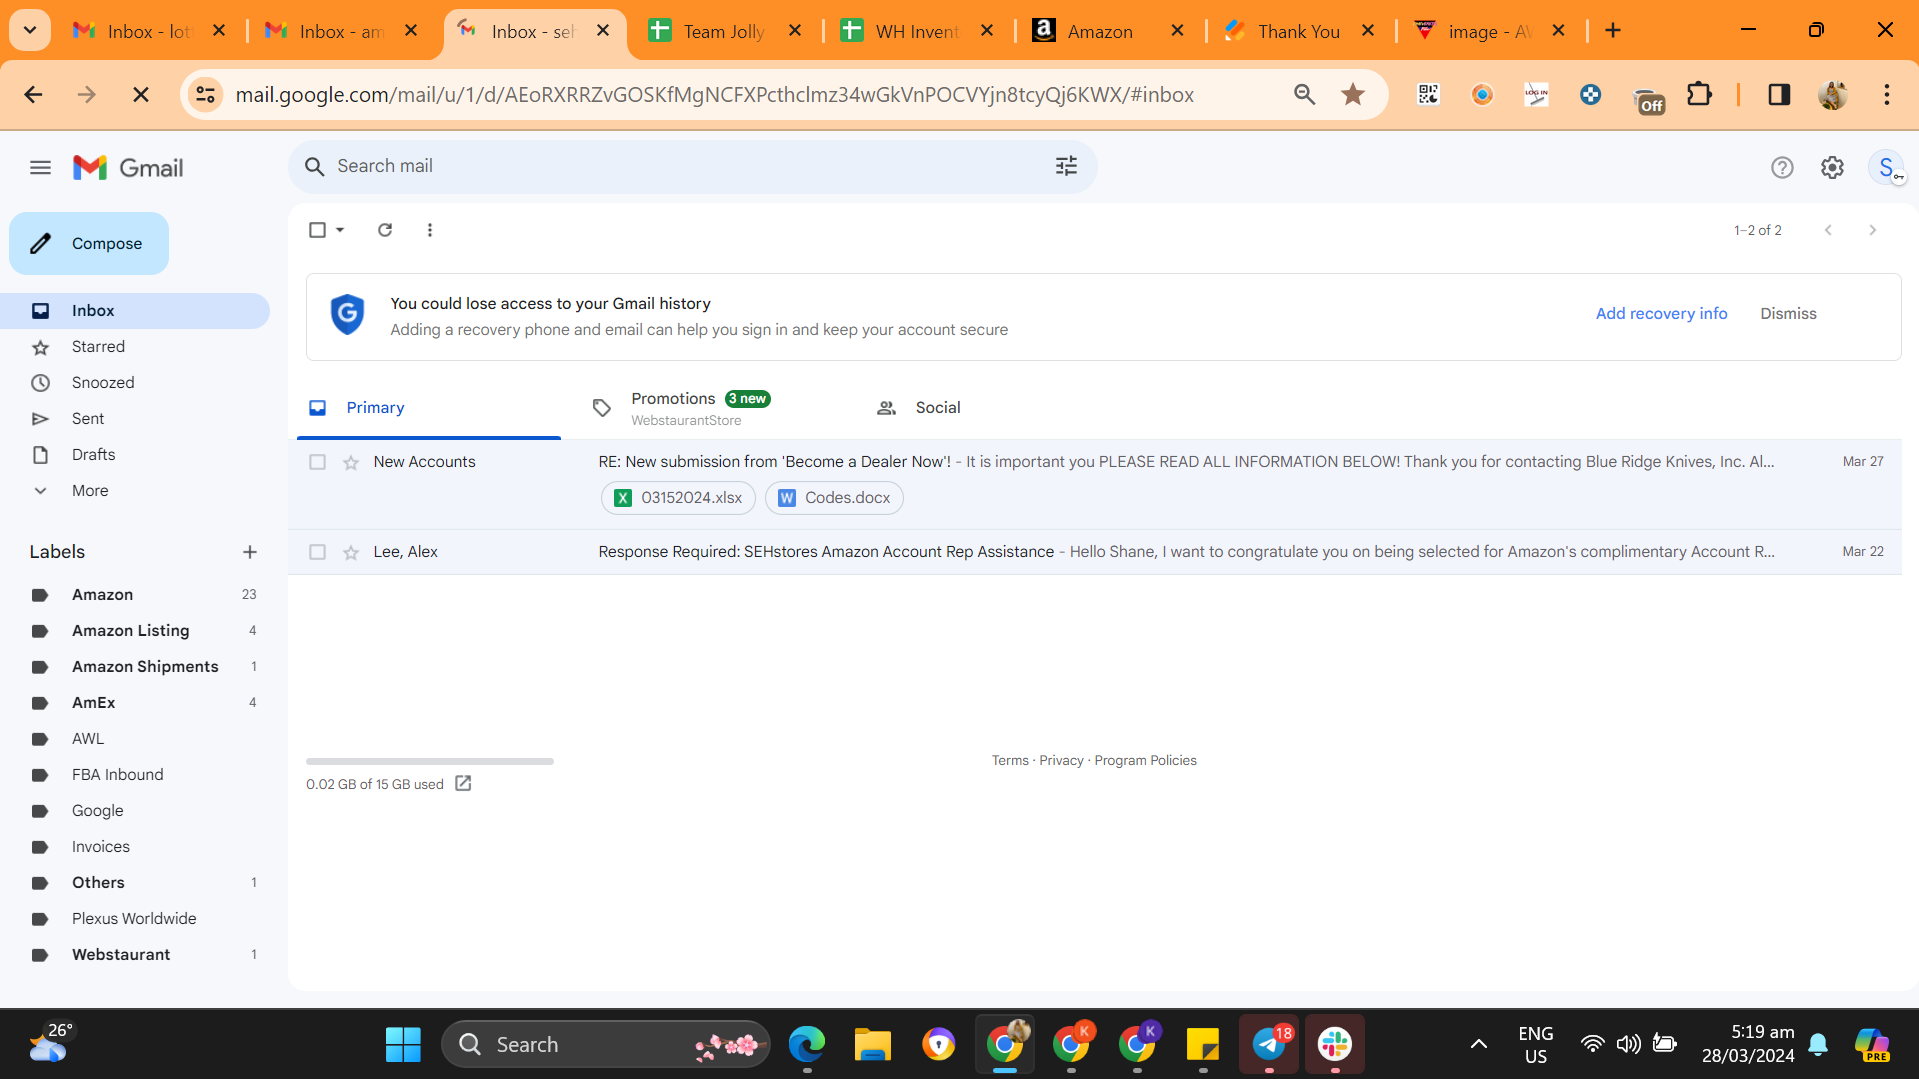Toggle the Chrome side panel
Screen dimensions: 1919x1079
point(1779,95)
